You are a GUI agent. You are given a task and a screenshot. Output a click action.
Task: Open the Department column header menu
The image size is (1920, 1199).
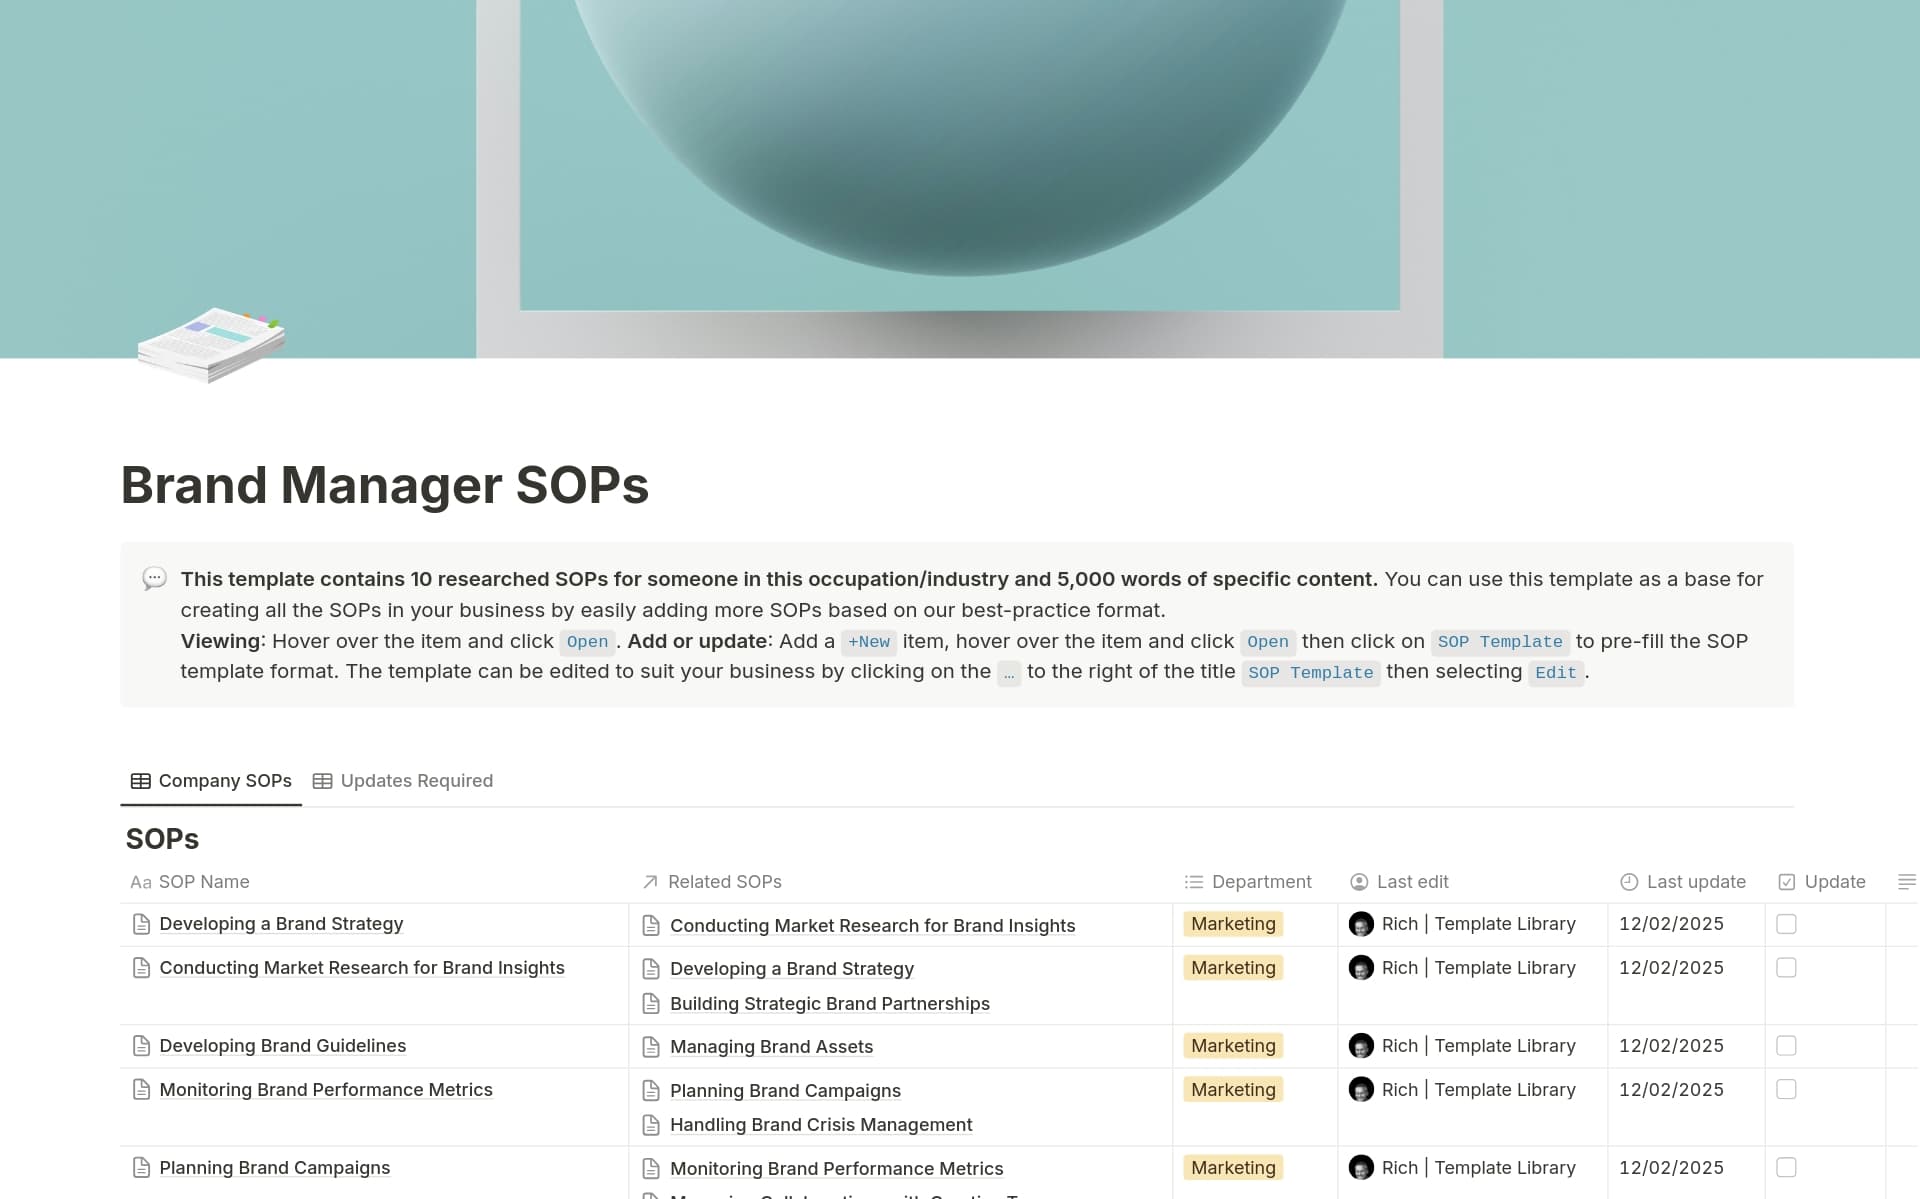tap(1260, 881)
